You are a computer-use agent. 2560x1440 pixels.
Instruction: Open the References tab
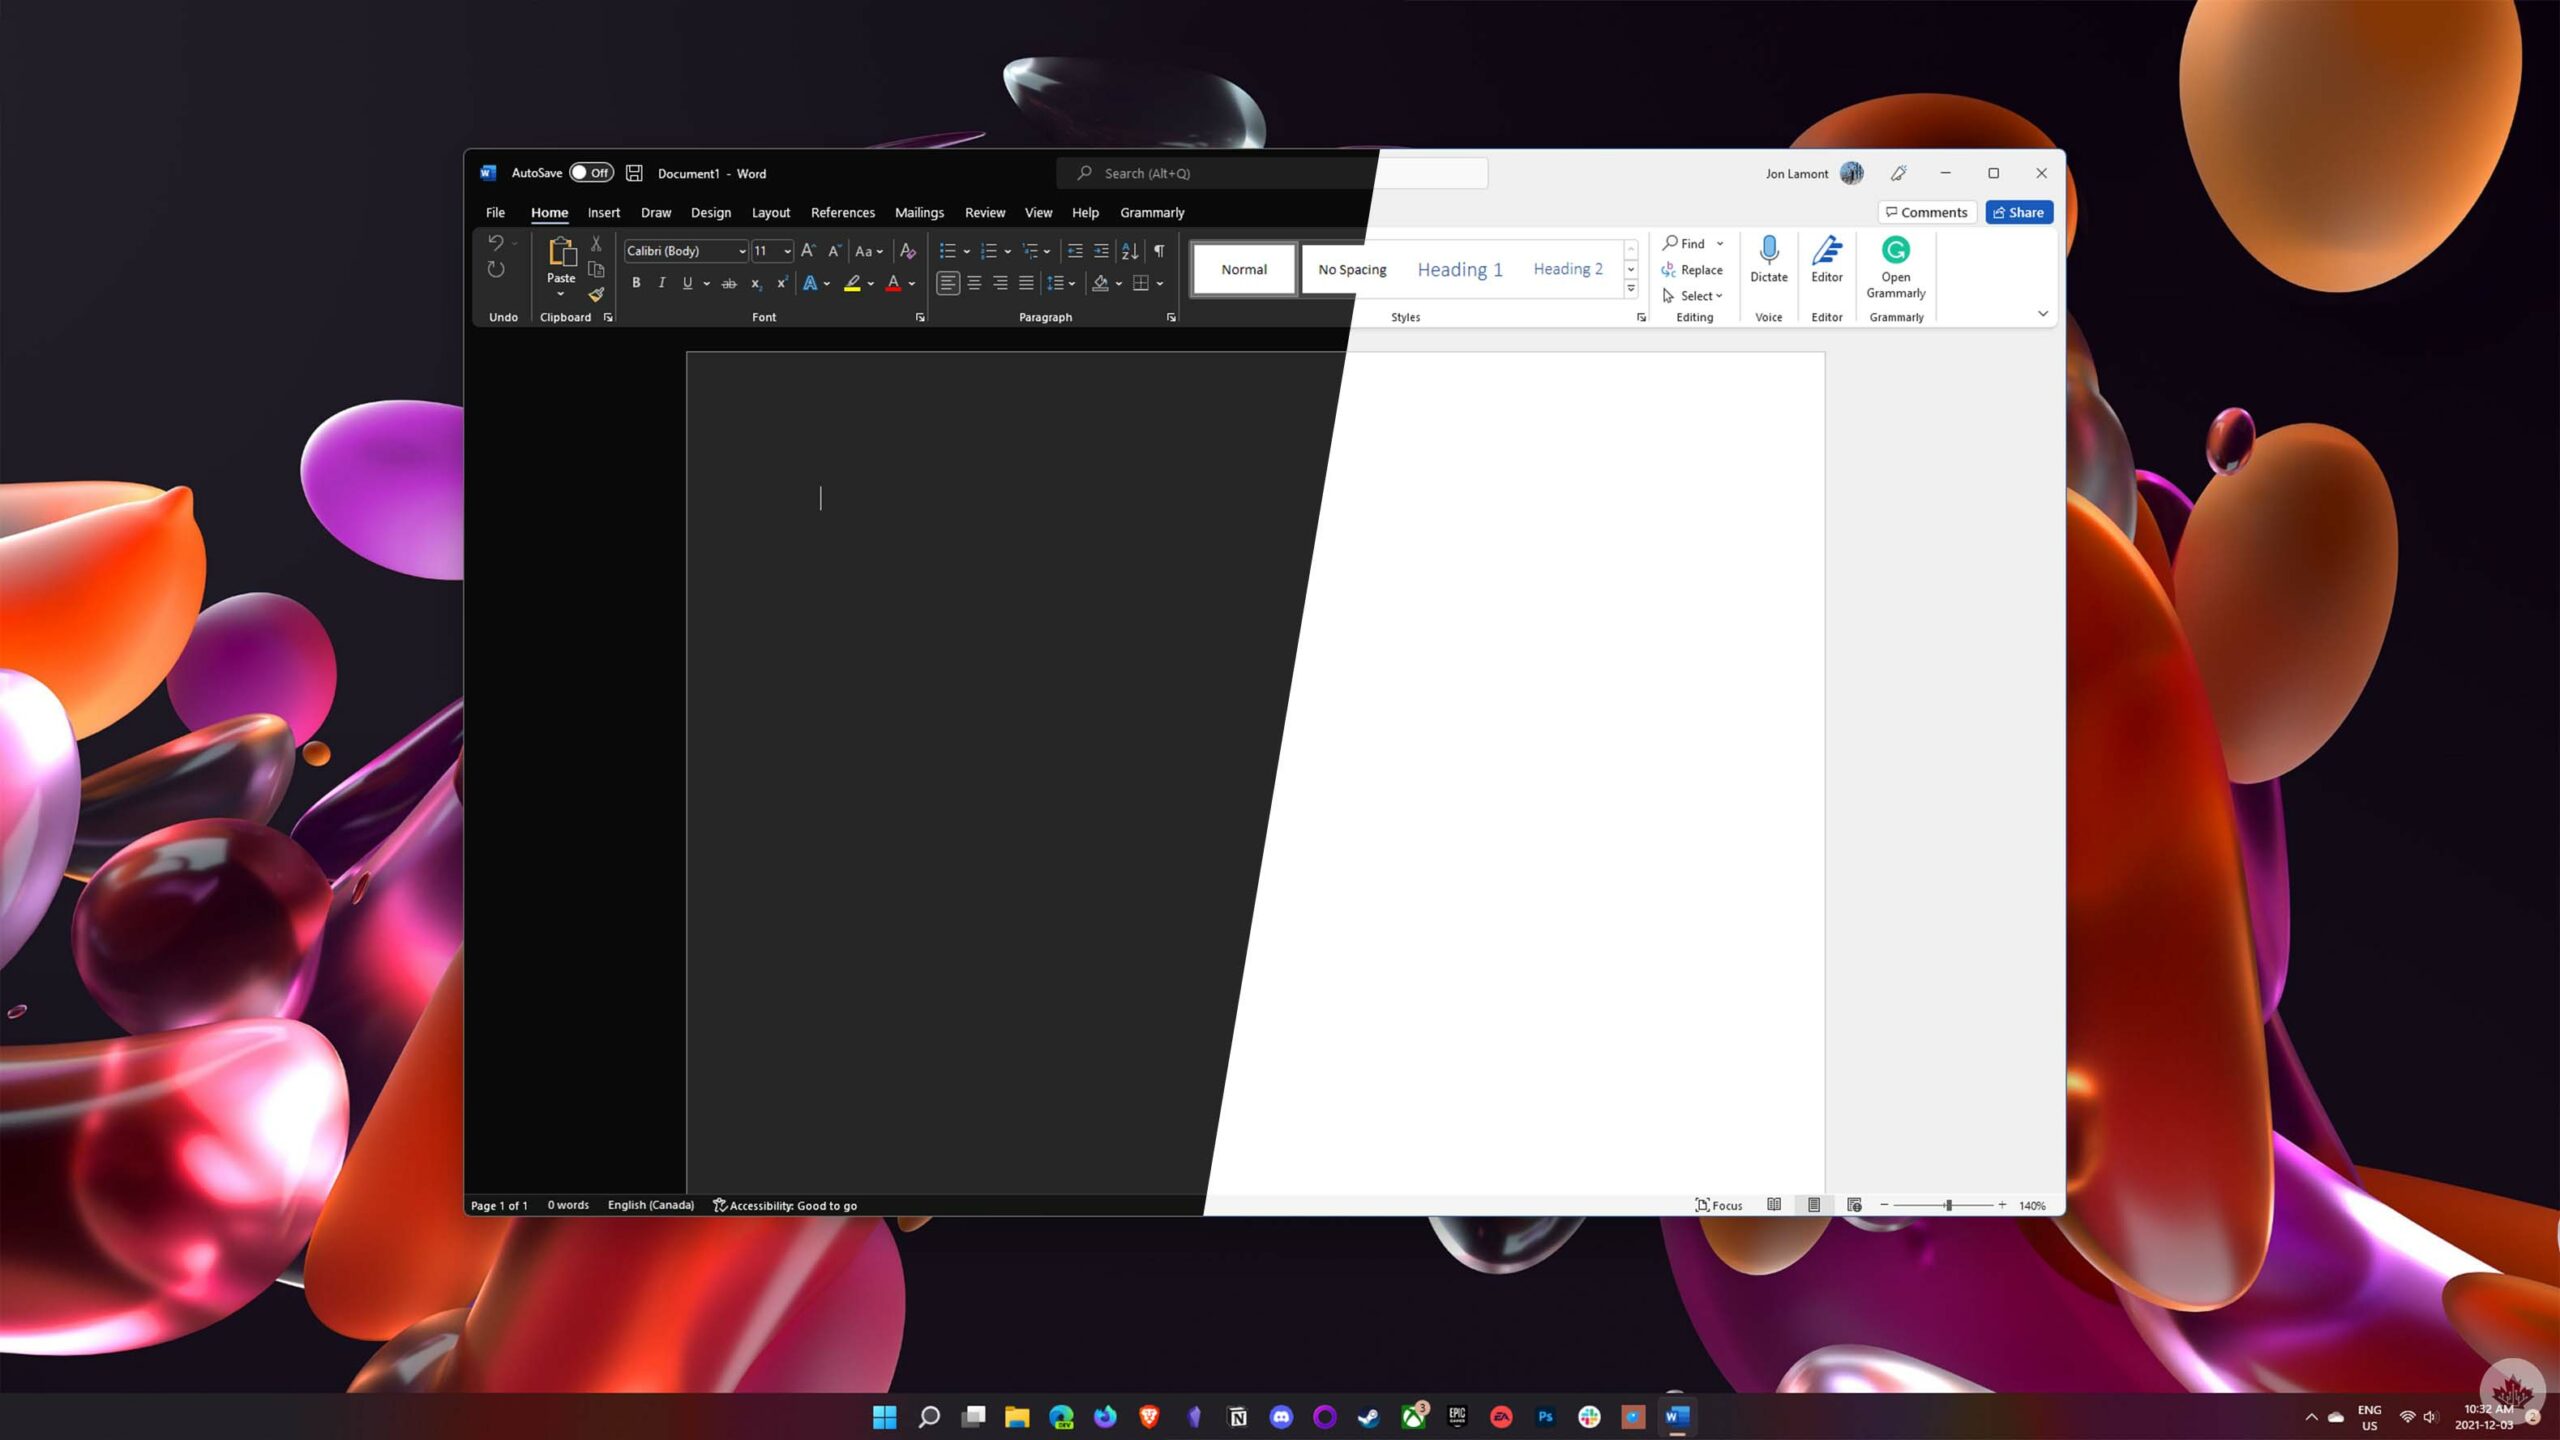[842, 213]
